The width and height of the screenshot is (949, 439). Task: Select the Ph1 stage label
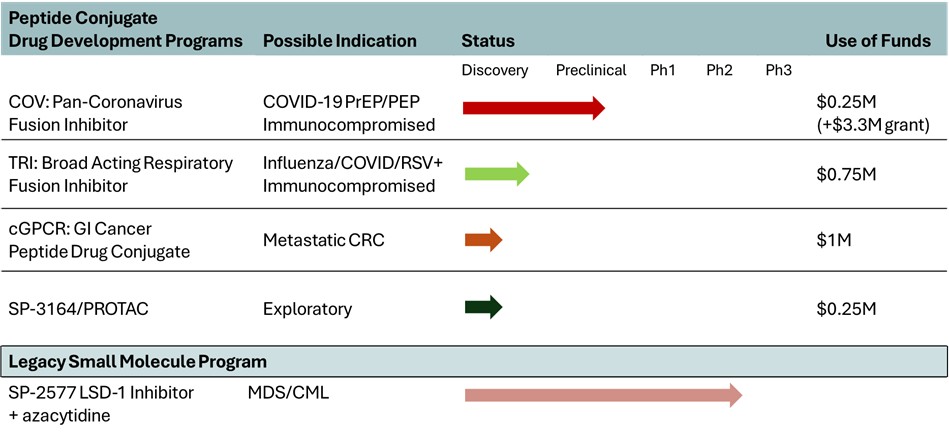pos(662,70)
